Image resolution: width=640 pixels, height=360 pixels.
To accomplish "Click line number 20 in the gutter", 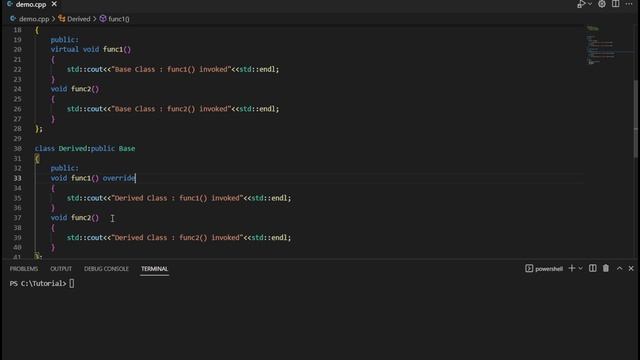I will tap(17, 49).
